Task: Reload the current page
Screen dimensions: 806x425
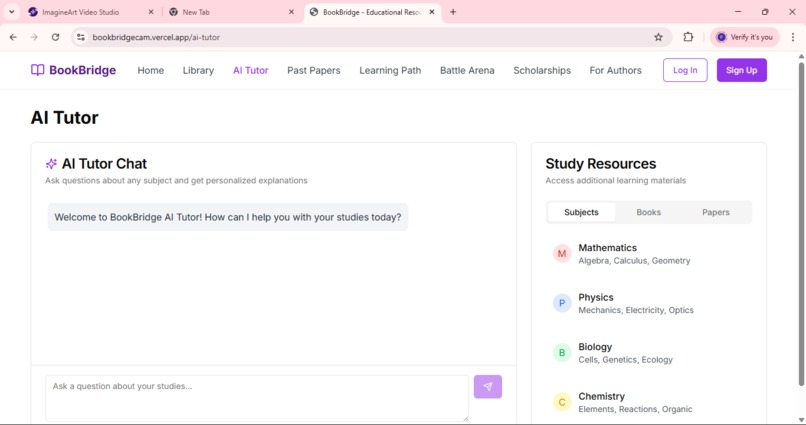Action: click(x=56, y=37)
